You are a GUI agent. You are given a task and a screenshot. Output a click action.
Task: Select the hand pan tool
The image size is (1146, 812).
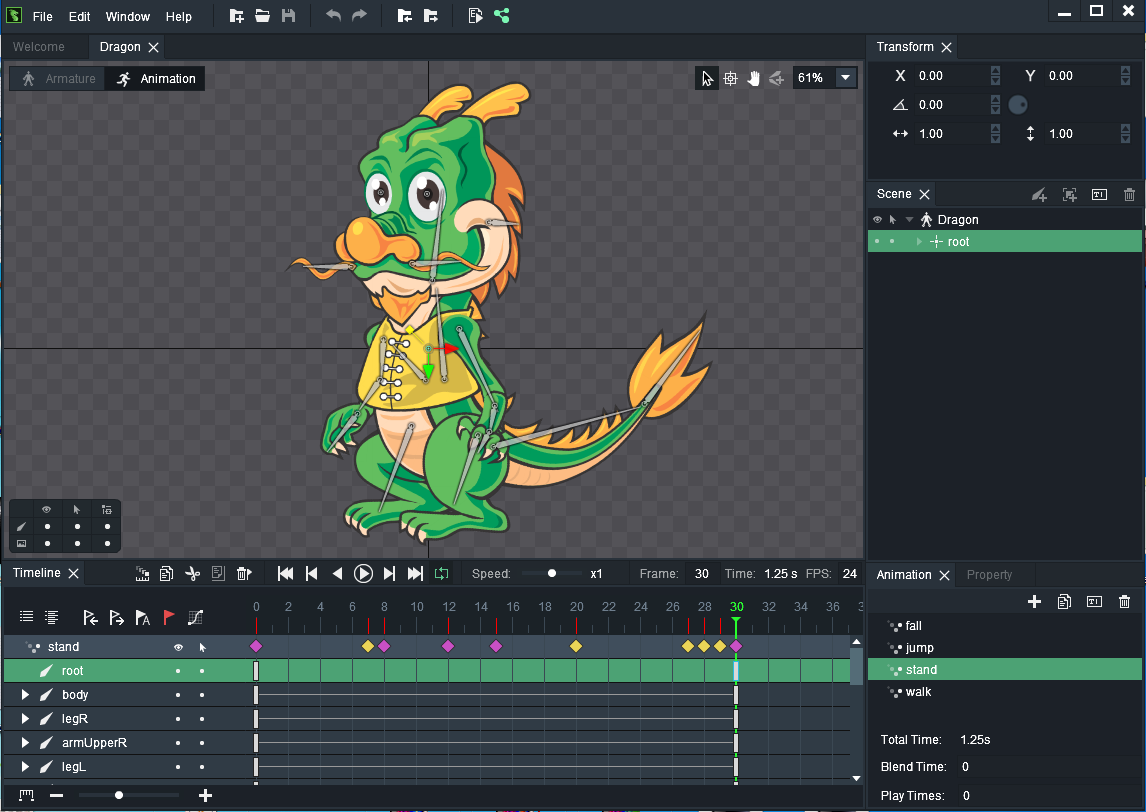pyautogui.click(x=754, y=78)
